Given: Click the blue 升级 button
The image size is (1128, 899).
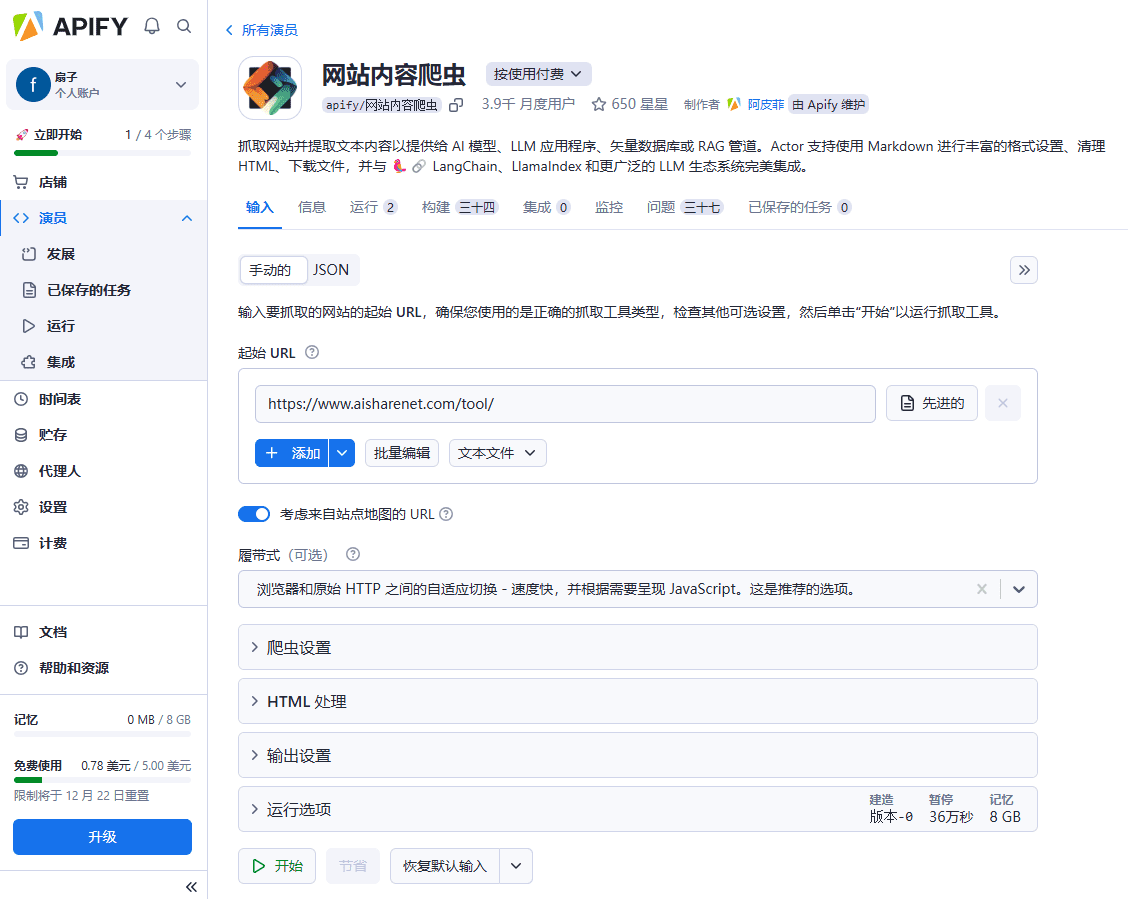Looking at the screenshot, I should 102,837.
